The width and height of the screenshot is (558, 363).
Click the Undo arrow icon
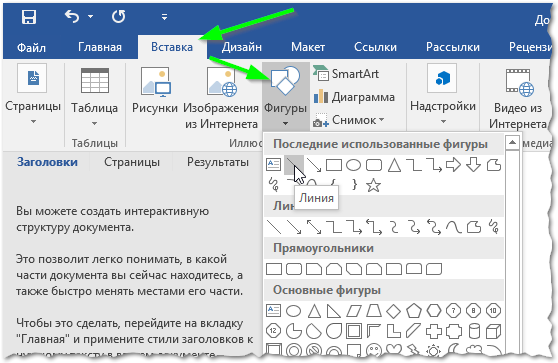tap(72, 16)
